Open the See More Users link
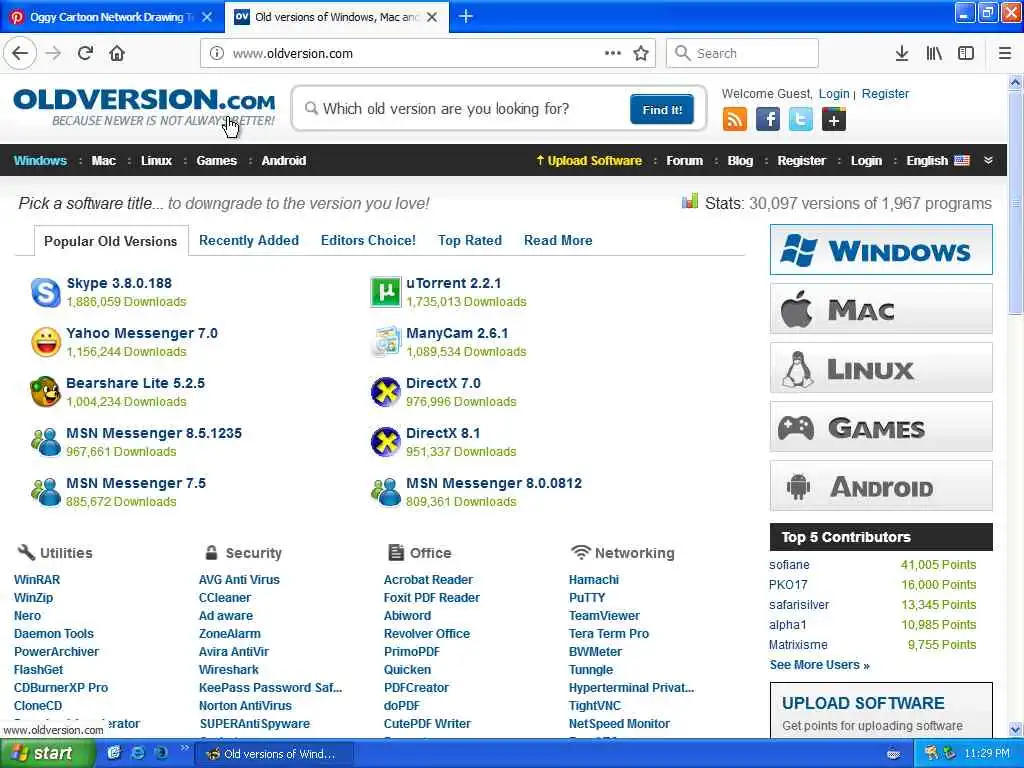The width and height of the screenshot is (1024, 768). pos(820,665)
